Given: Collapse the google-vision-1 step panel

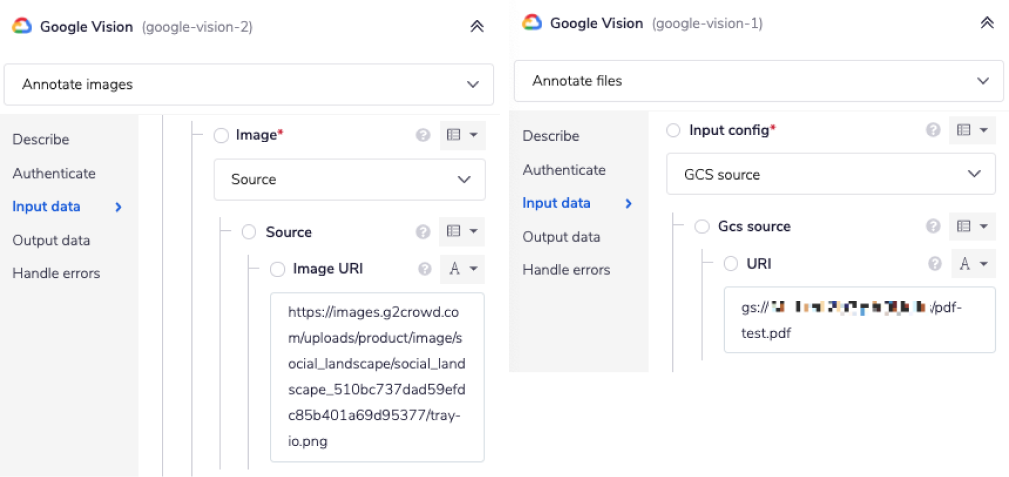Looking at the screenshot, I should tap(987, 23).
